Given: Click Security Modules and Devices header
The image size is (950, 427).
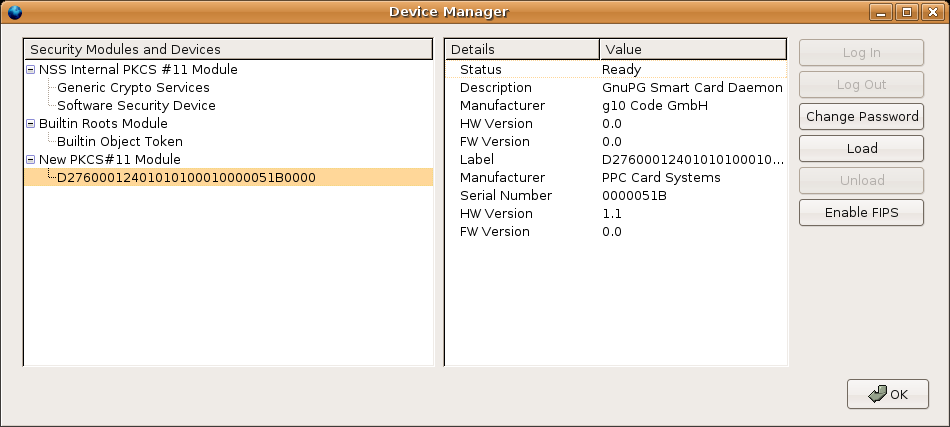Looking at the screenshot, I should click(x=228, y=49).
